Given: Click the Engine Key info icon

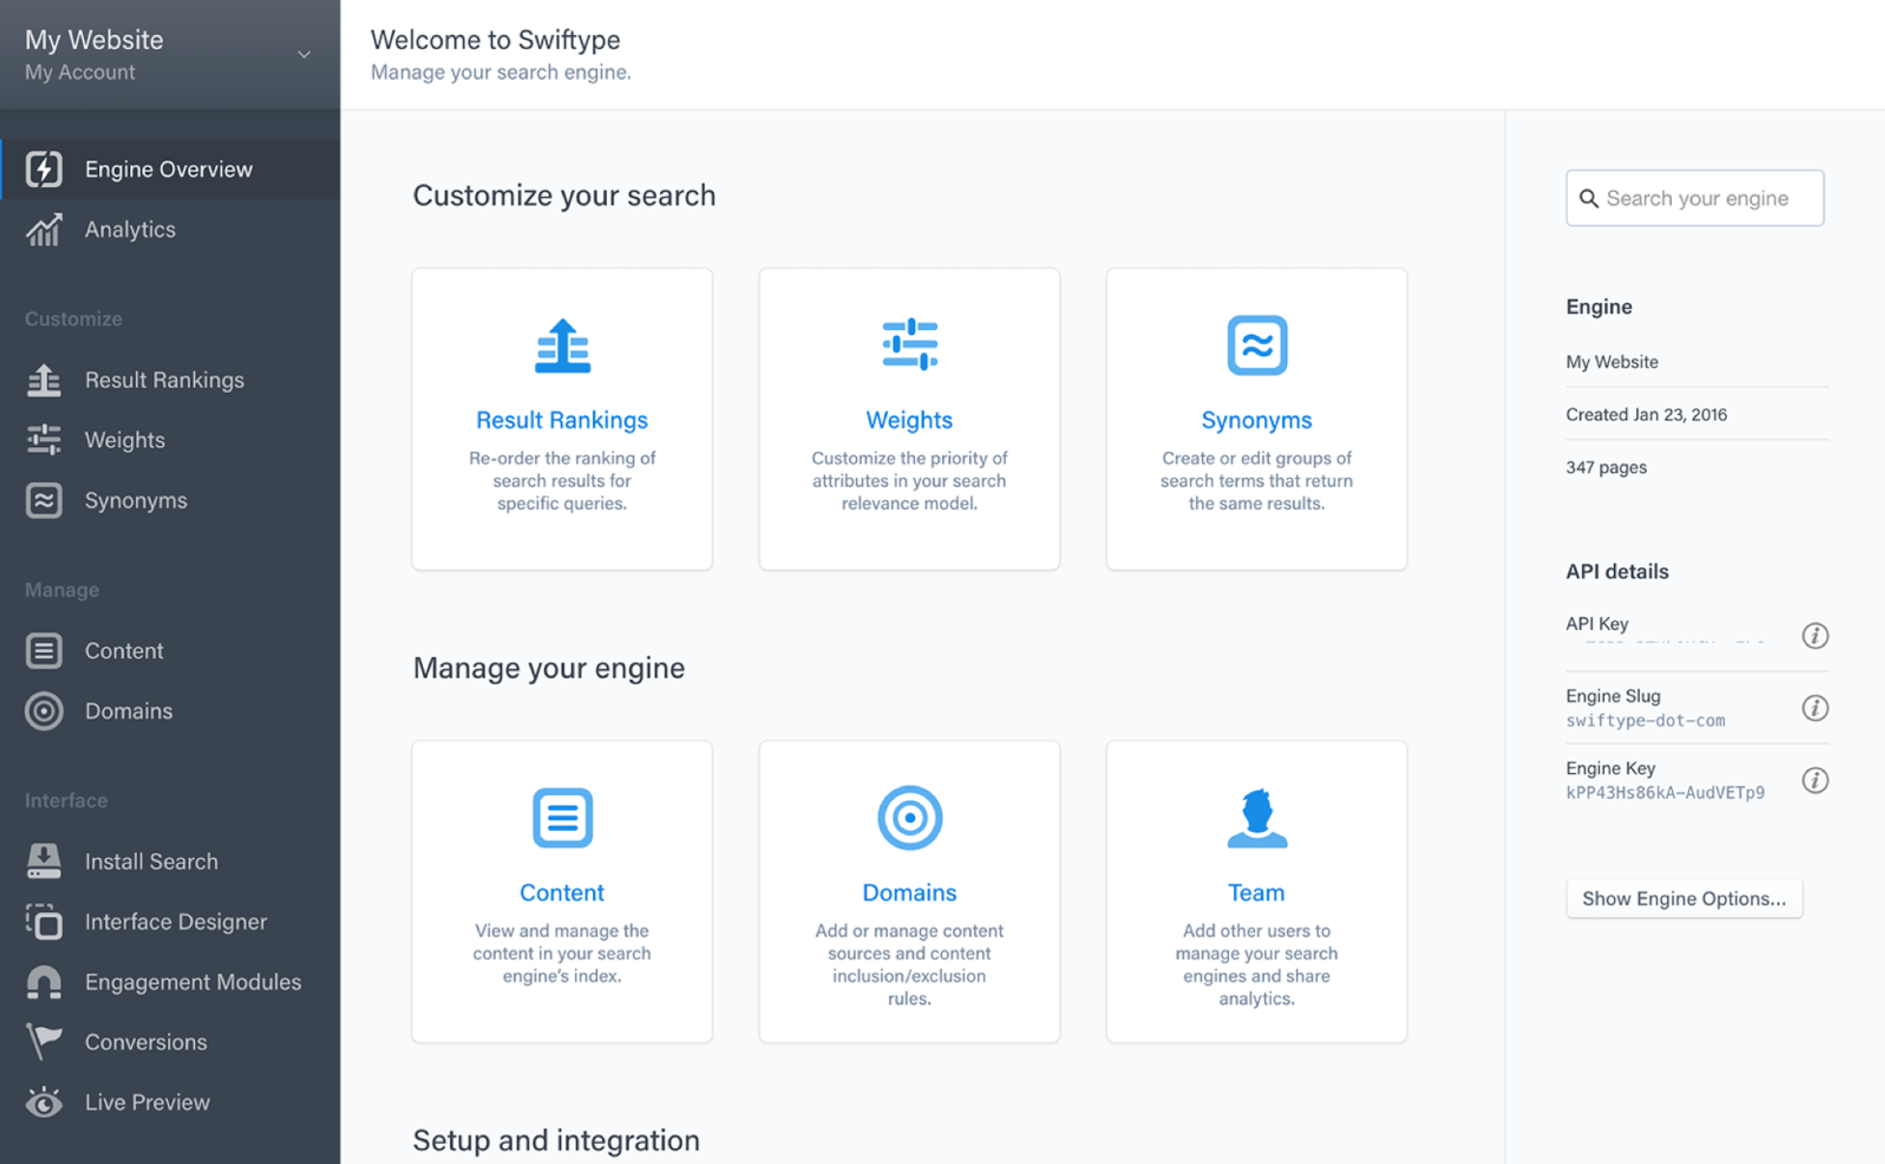Looking at the screenshot, I should (x=1814, y=780).
